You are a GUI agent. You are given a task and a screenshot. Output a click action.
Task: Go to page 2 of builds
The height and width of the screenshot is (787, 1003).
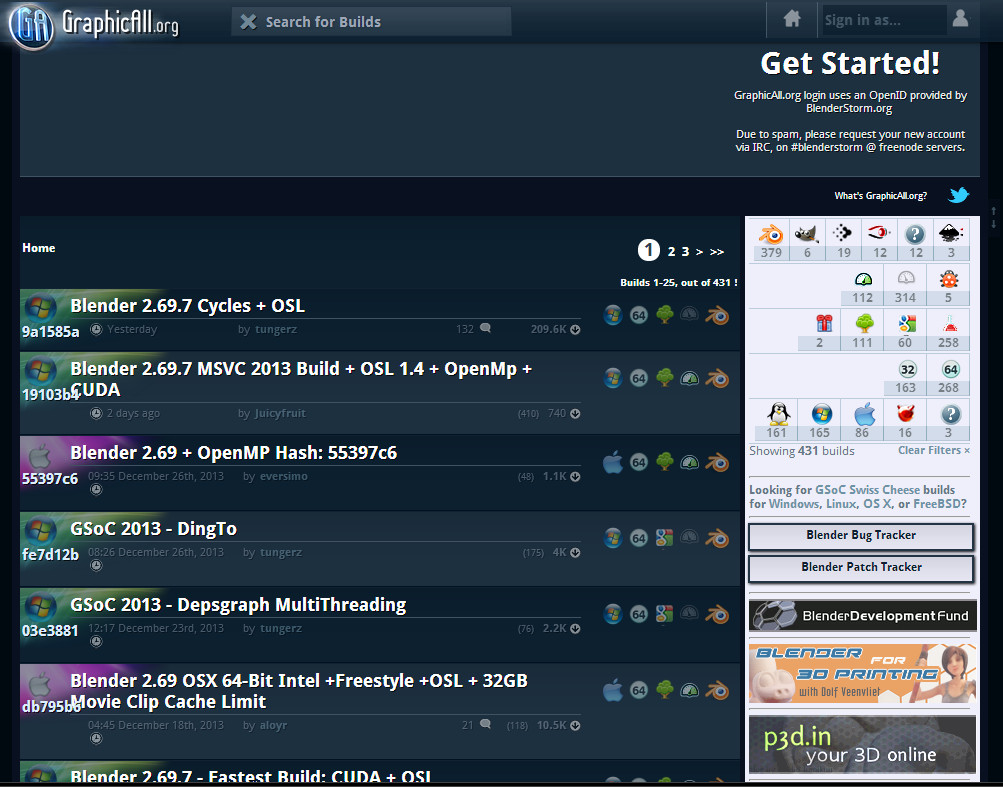tap(671, 251)
